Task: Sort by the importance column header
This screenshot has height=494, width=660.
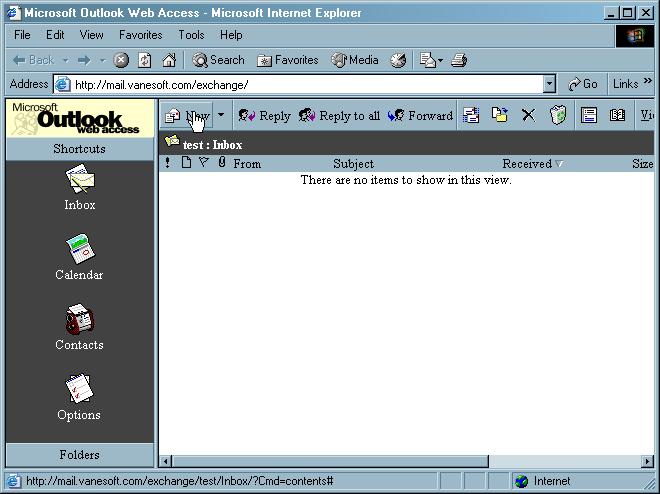Action: (x=168, y=163)
